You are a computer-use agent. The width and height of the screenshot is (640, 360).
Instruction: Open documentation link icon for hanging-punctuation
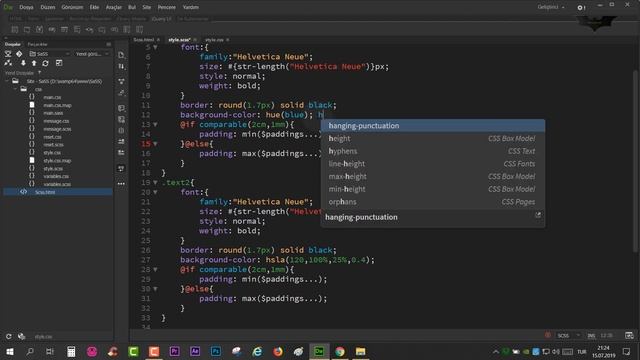(538, 215)
